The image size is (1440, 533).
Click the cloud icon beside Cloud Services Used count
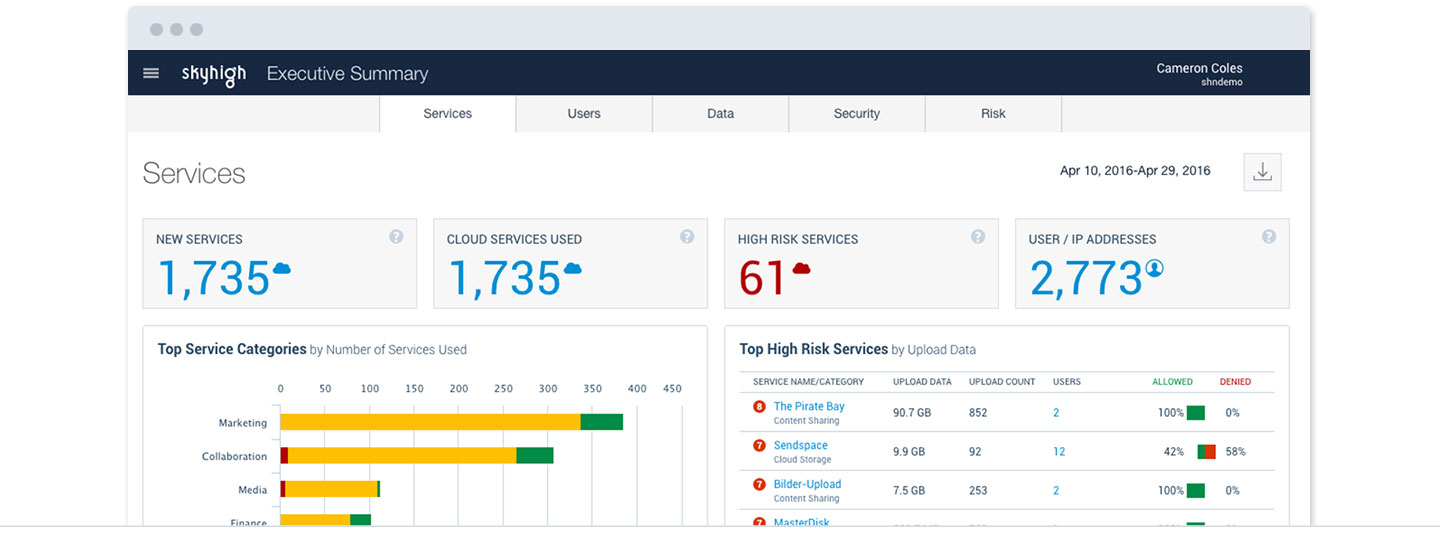click(x=573, y=268)
